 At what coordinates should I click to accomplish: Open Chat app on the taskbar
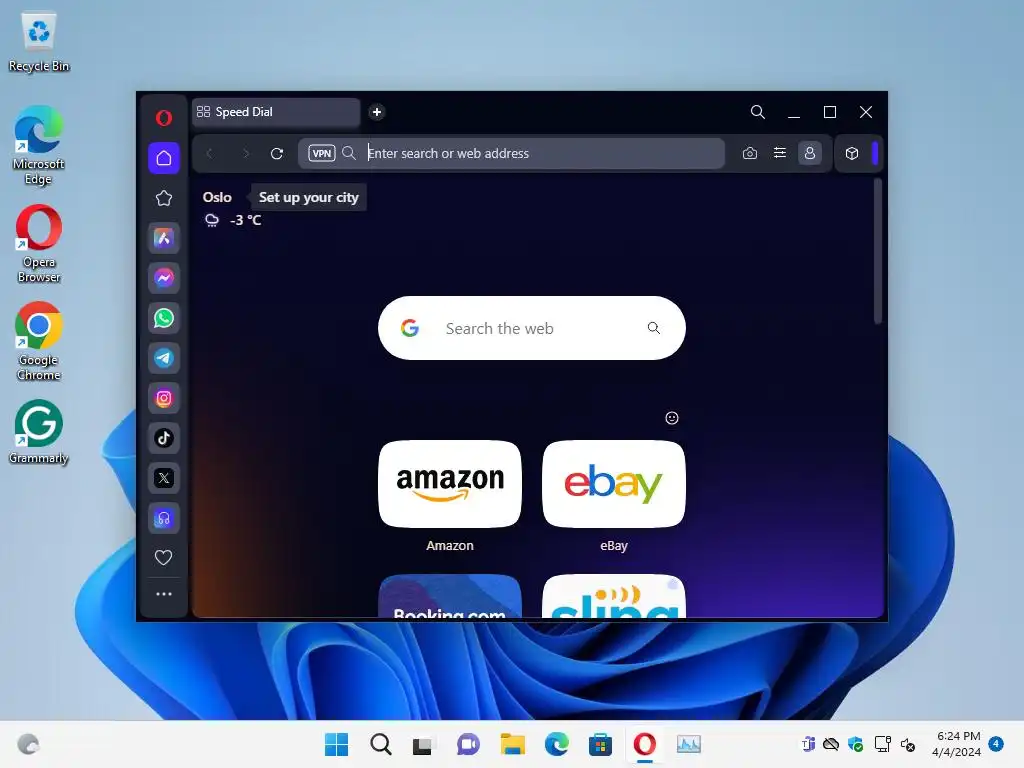click(x=468, y=744)
